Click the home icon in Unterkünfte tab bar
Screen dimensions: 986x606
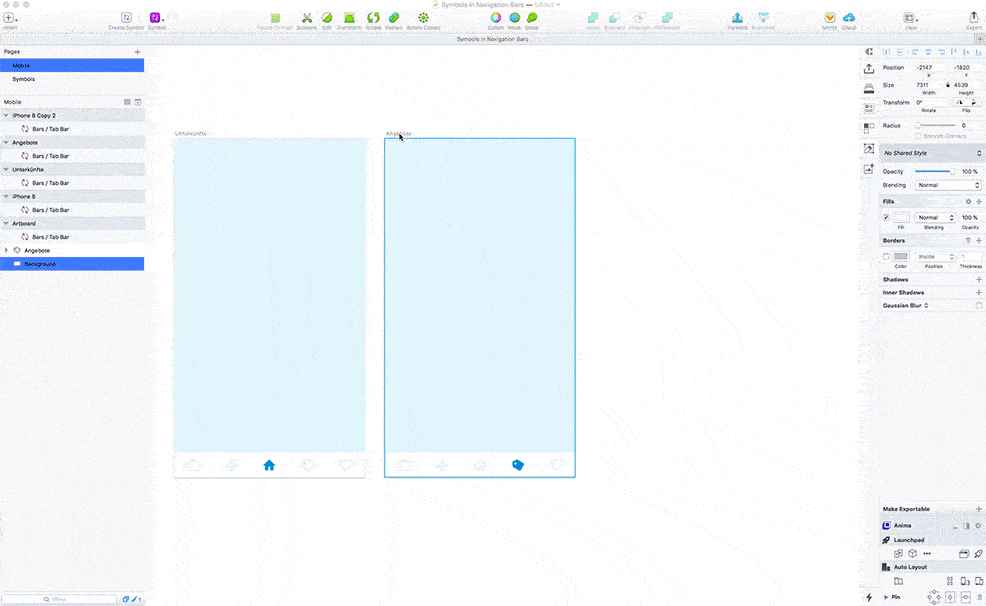[269, 465]
